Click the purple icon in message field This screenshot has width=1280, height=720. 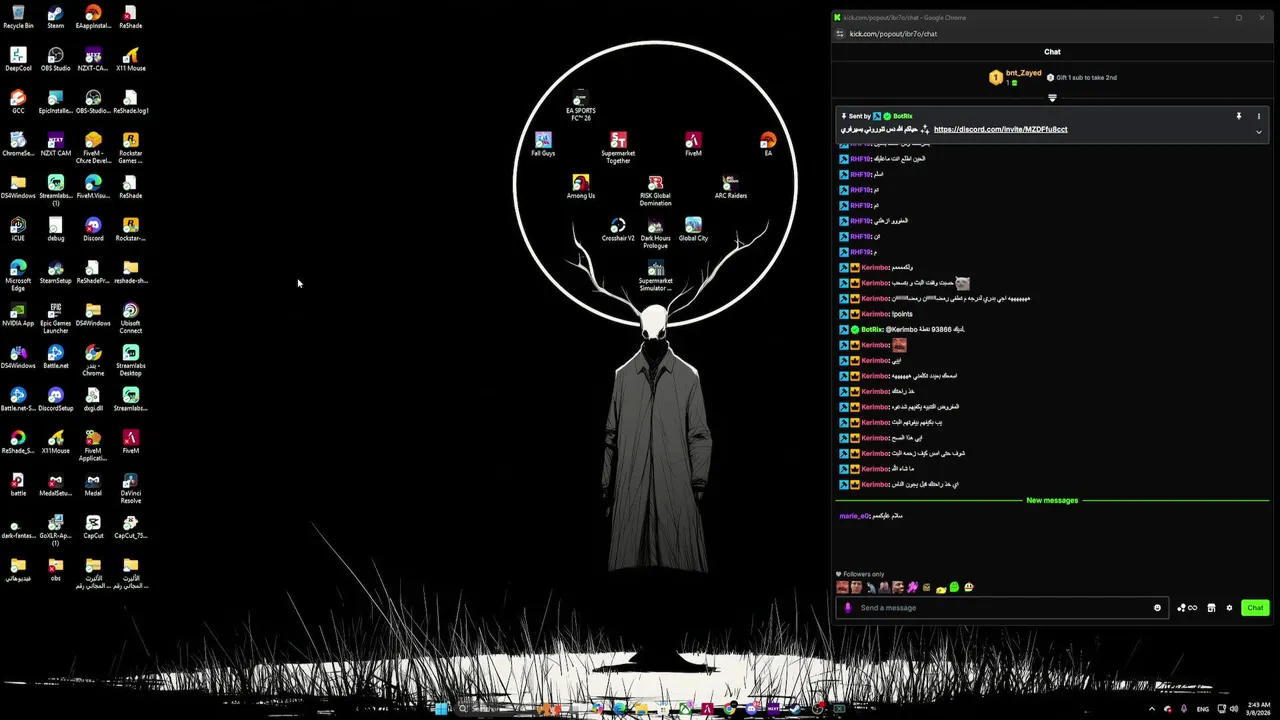(848, 608)
